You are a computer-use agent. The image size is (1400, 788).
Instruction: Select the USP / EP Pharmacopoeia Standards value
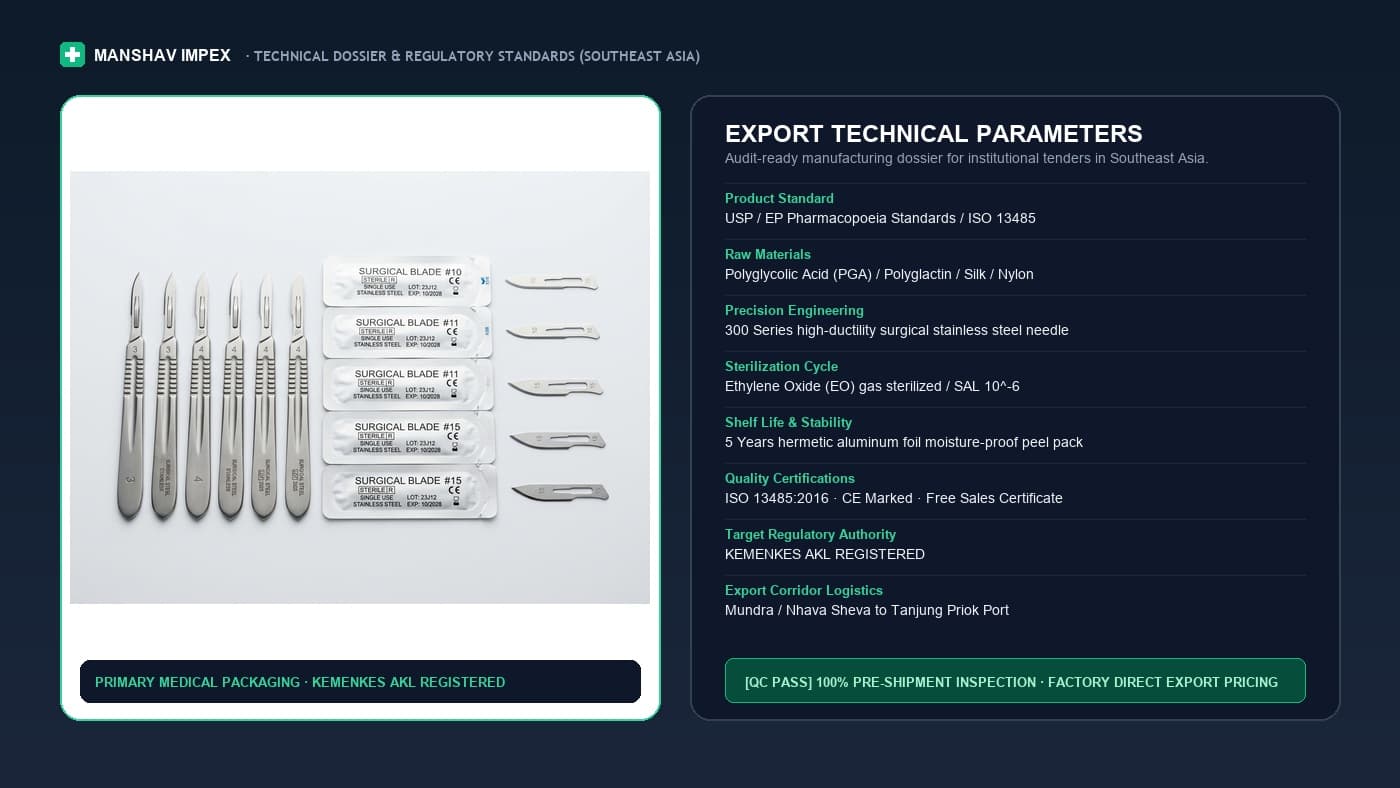880,218
